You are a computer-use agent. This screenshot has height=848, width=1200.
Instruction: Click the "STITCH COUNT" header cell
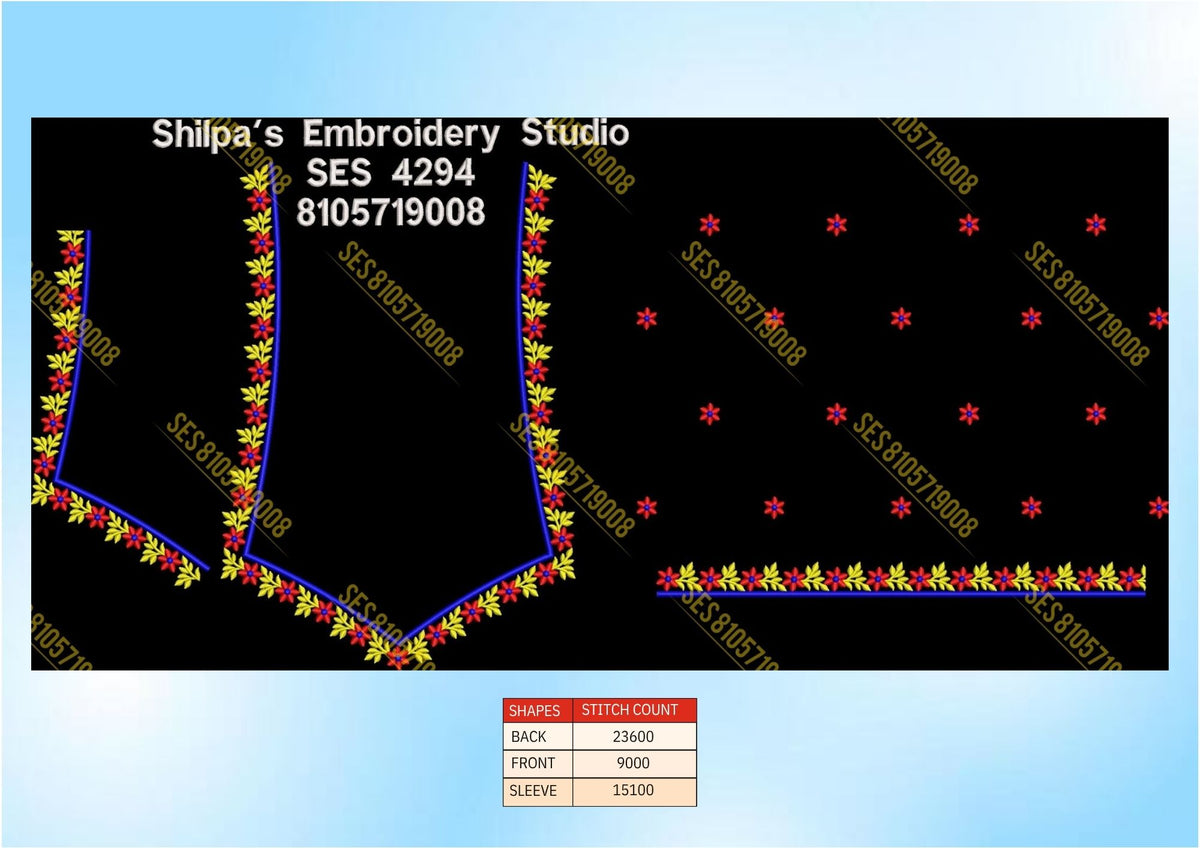(x=634, y=710)
